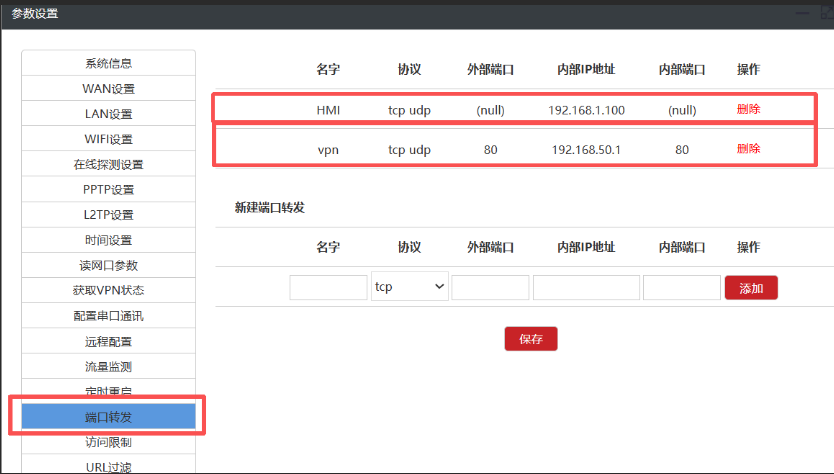This screenshot has width=834, height=474.
Task: Expand the tcp protocol dropdown
Action: click(x=409, y=287)
